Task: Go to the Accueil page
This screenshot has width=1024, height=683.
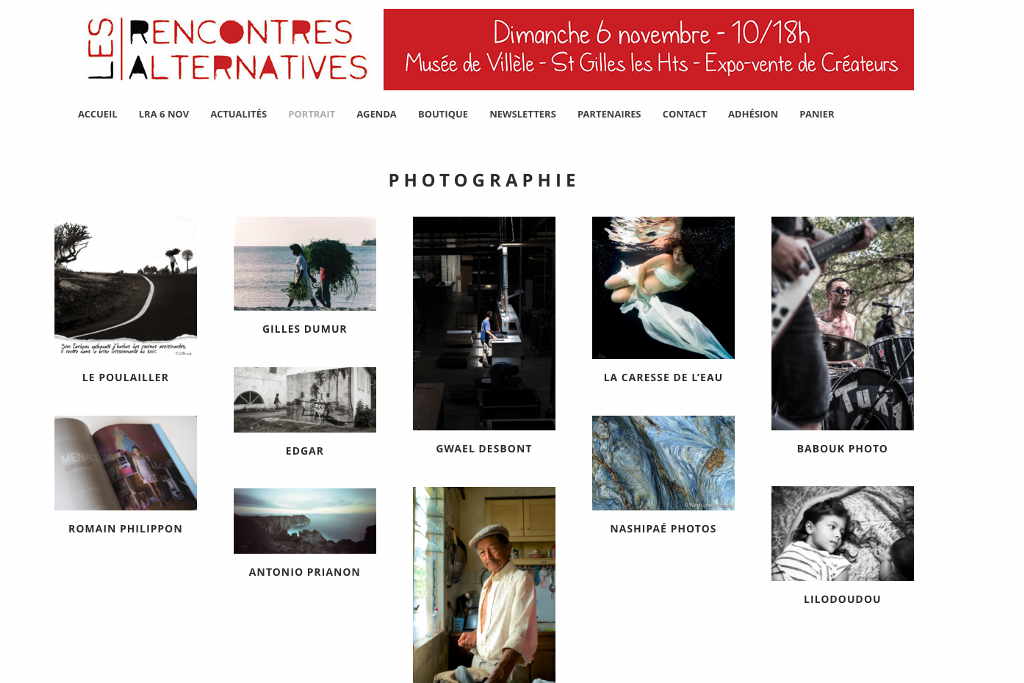Action: (97, 114)
